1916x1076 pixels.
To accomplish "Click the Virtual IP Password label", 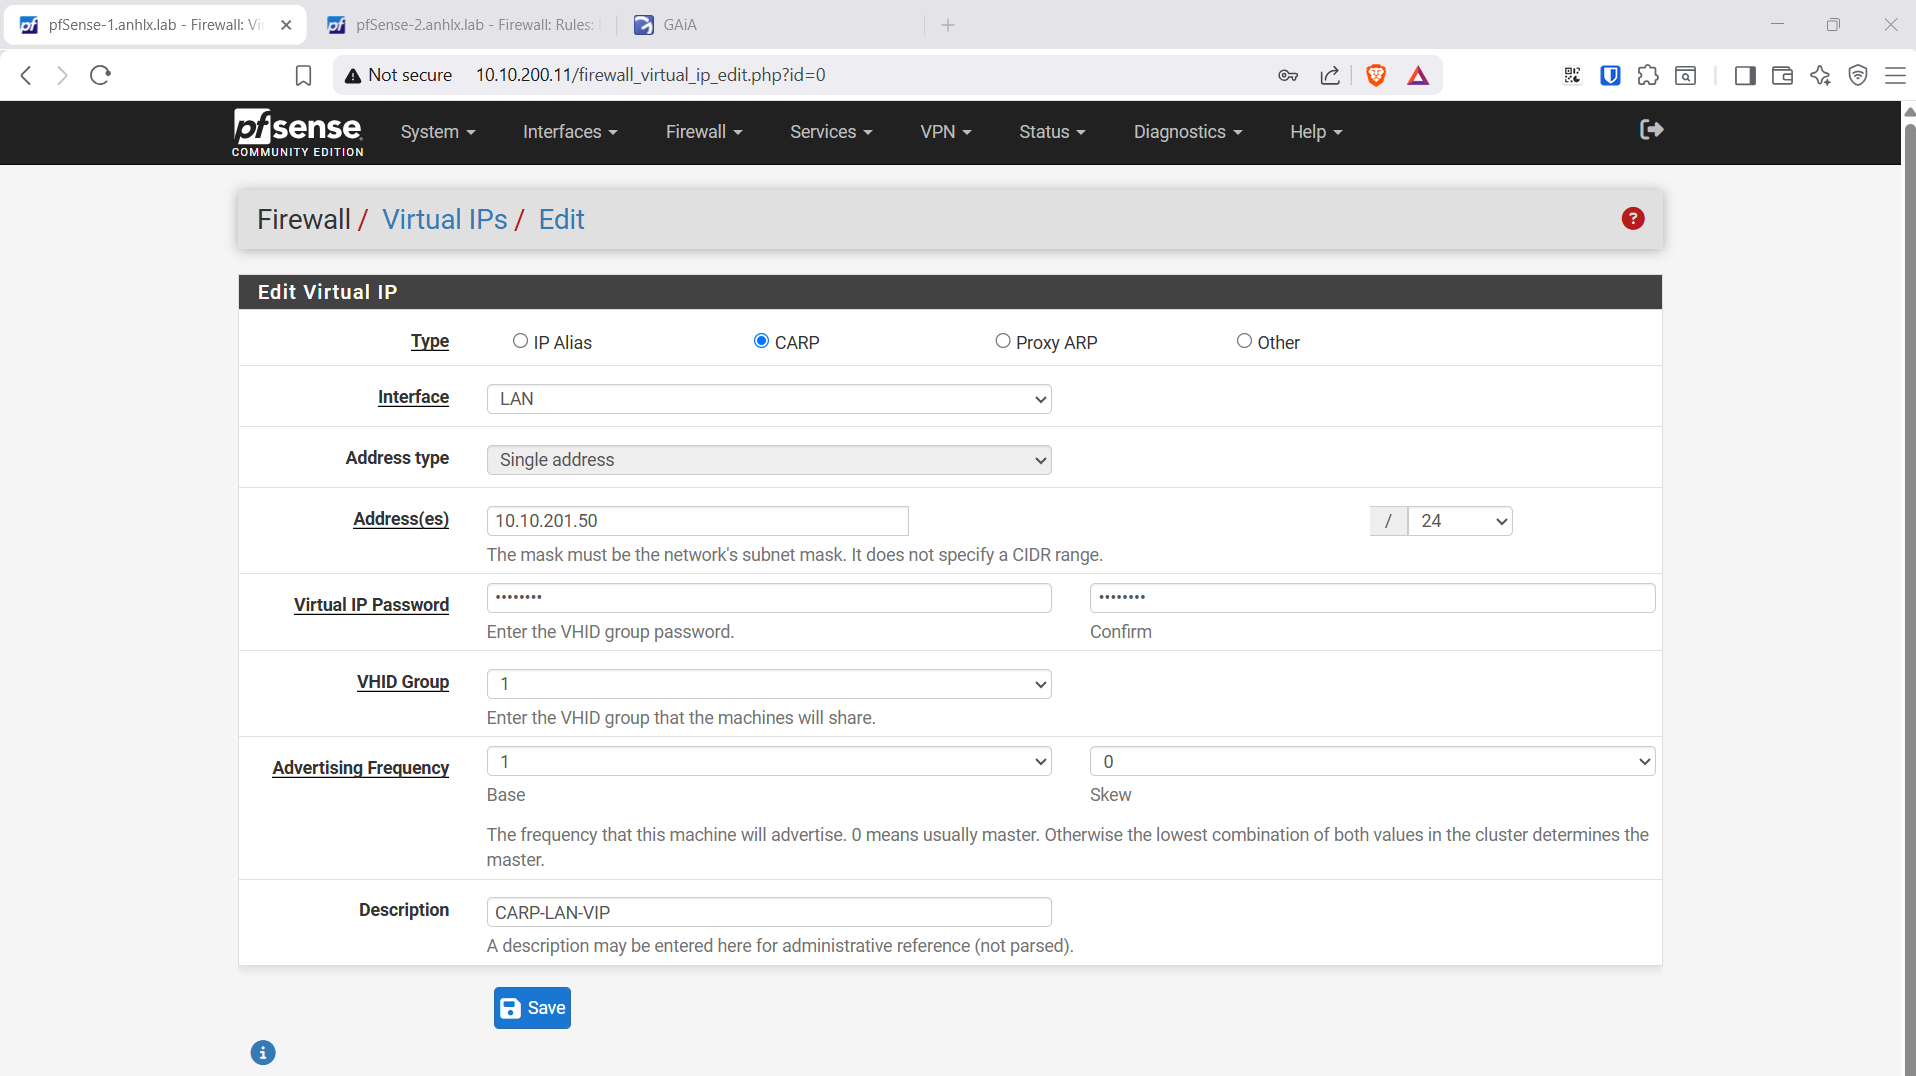I will 371,605.
